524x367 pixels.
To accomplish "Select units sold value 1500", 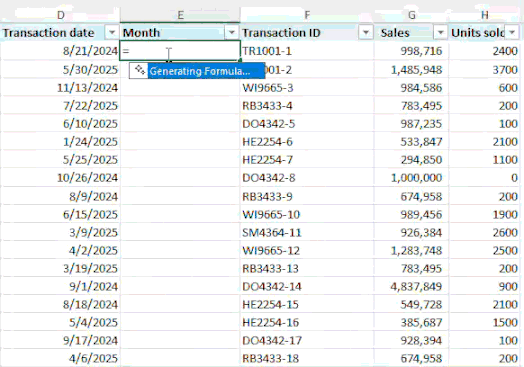I will [x=485, y=322].
